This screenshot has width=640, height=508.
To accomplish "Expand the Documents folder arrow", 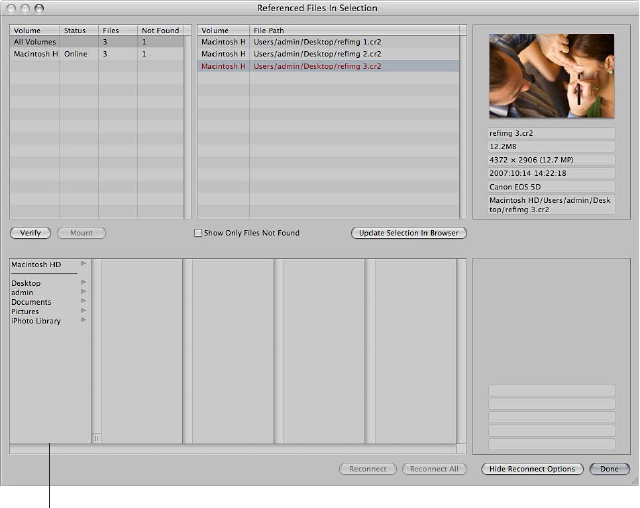I will pyautogui.click(x=83, y=301).
